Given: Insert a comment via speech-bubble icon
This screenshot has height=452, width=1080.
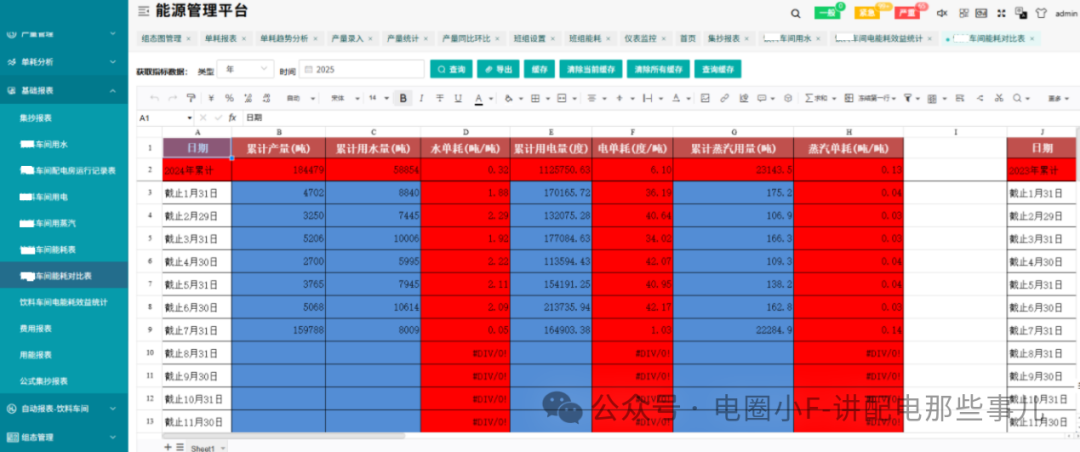Looking at the screenshot, I should 762,99.
